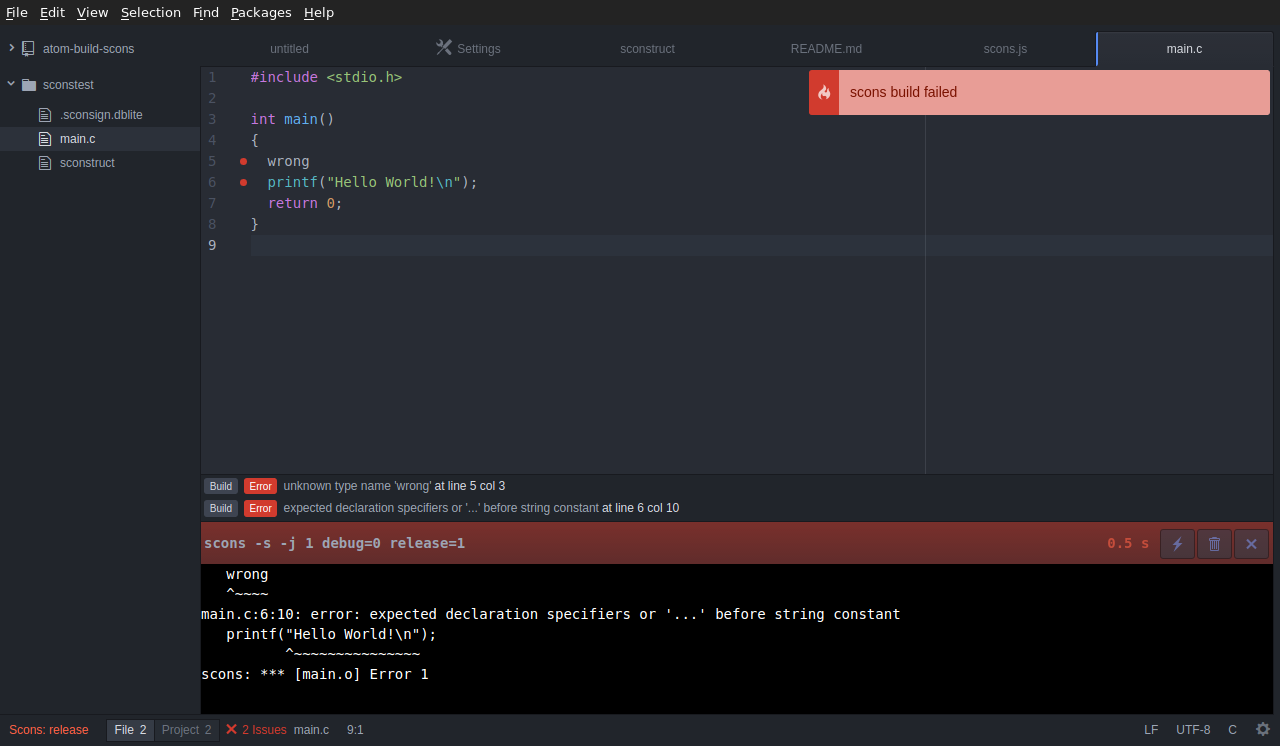This screenshot has width=1280, height=746.
Task: Open the Edit menu
Action: point(52,13)
